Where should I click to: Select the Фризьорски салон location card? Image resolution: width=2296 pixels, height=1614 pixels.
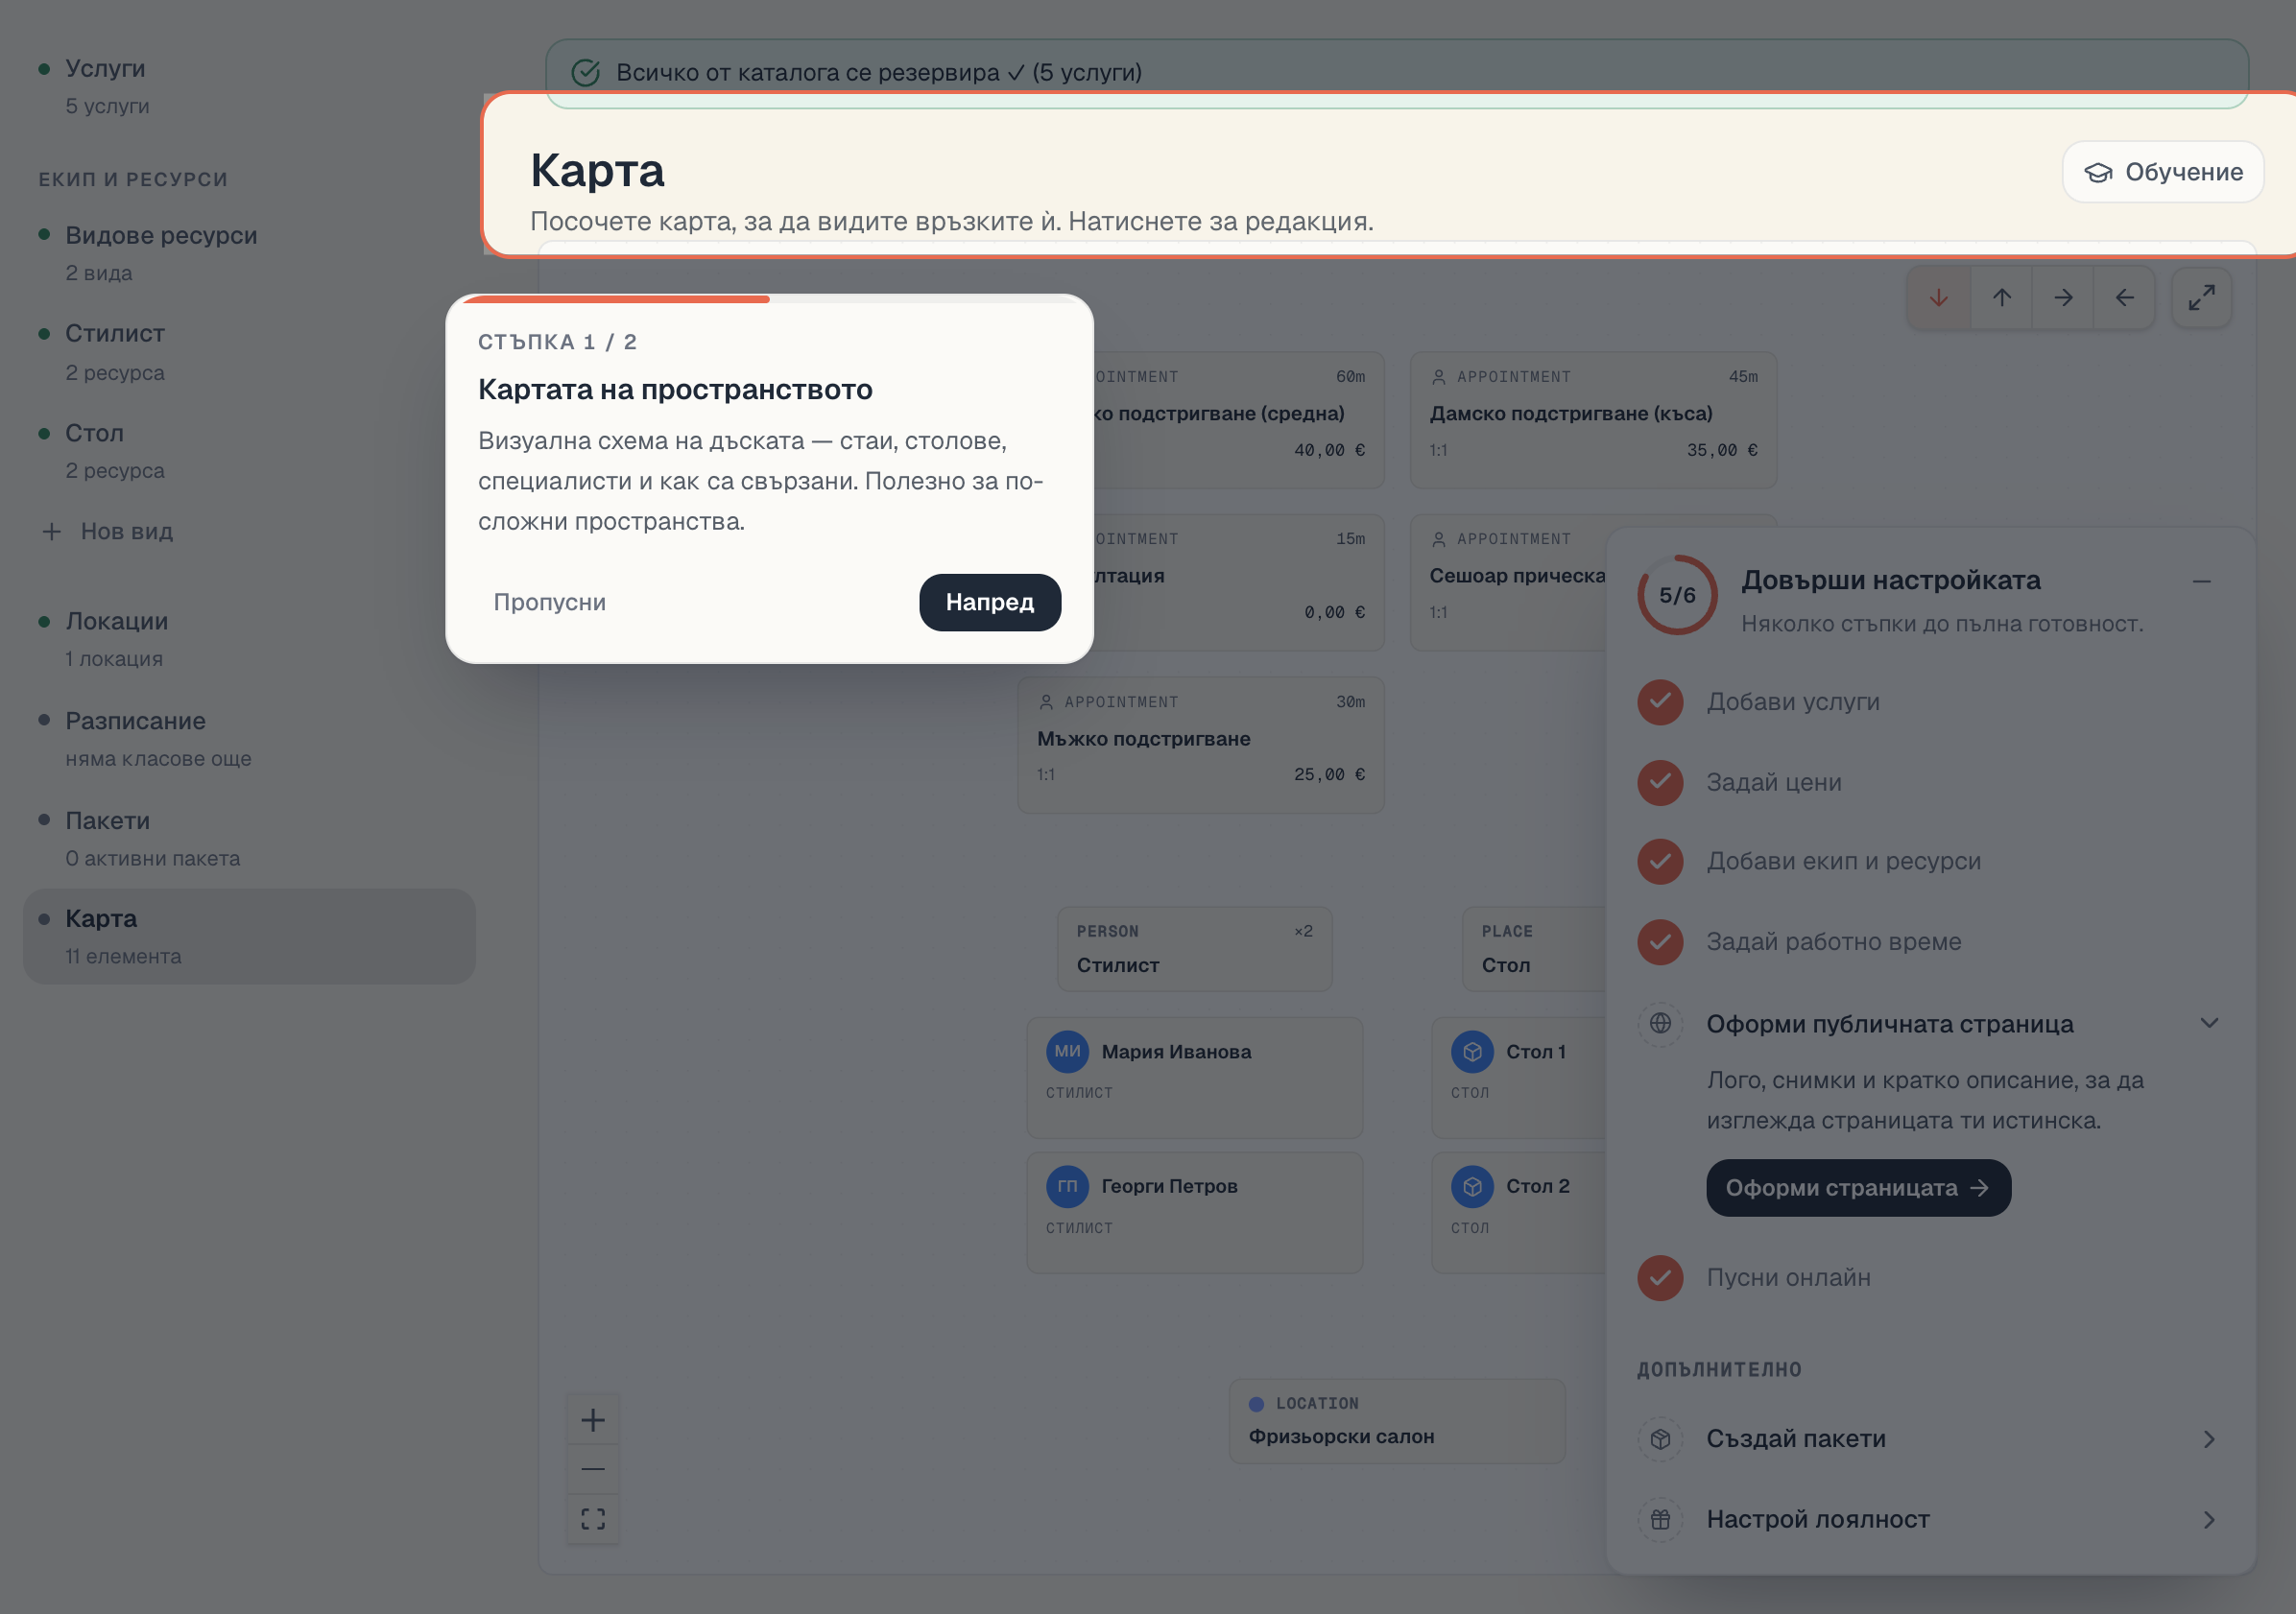[x=1397, y=1422]
